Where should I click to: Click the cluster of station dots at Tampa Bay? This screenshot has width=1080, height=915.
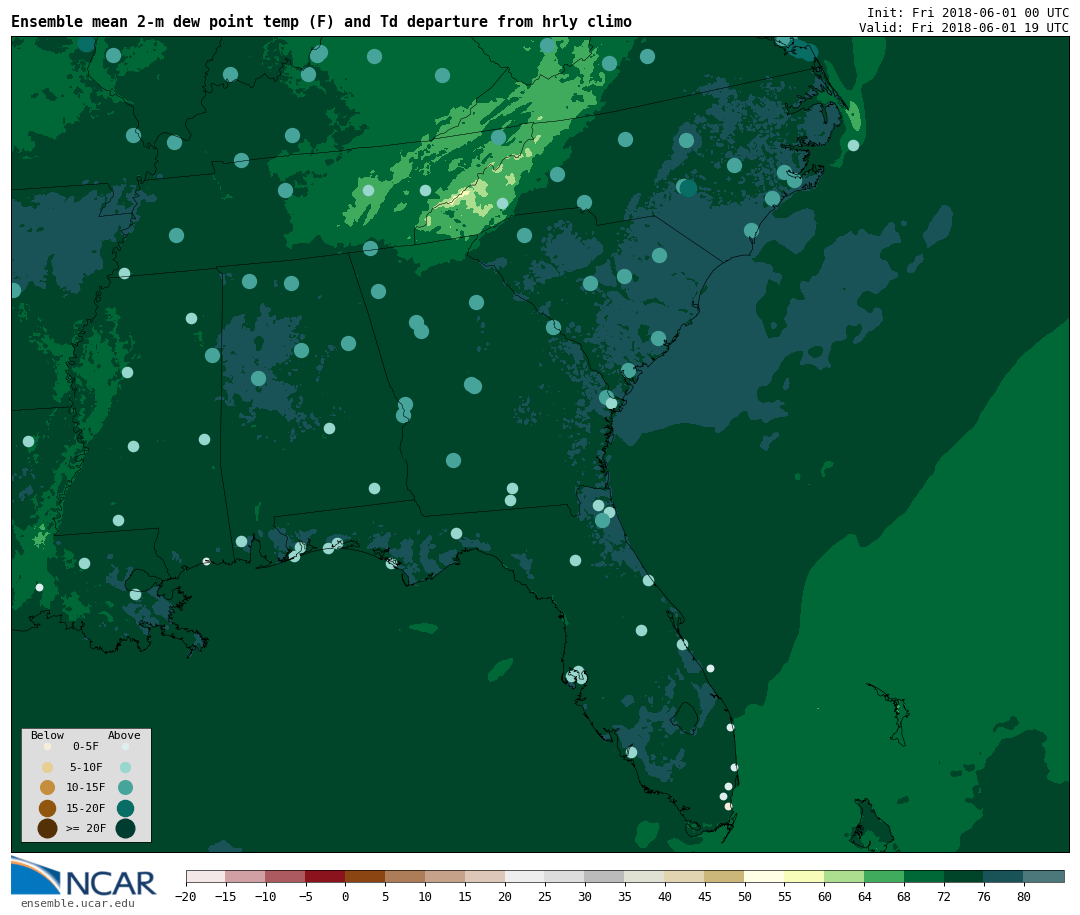coord(576,676)
